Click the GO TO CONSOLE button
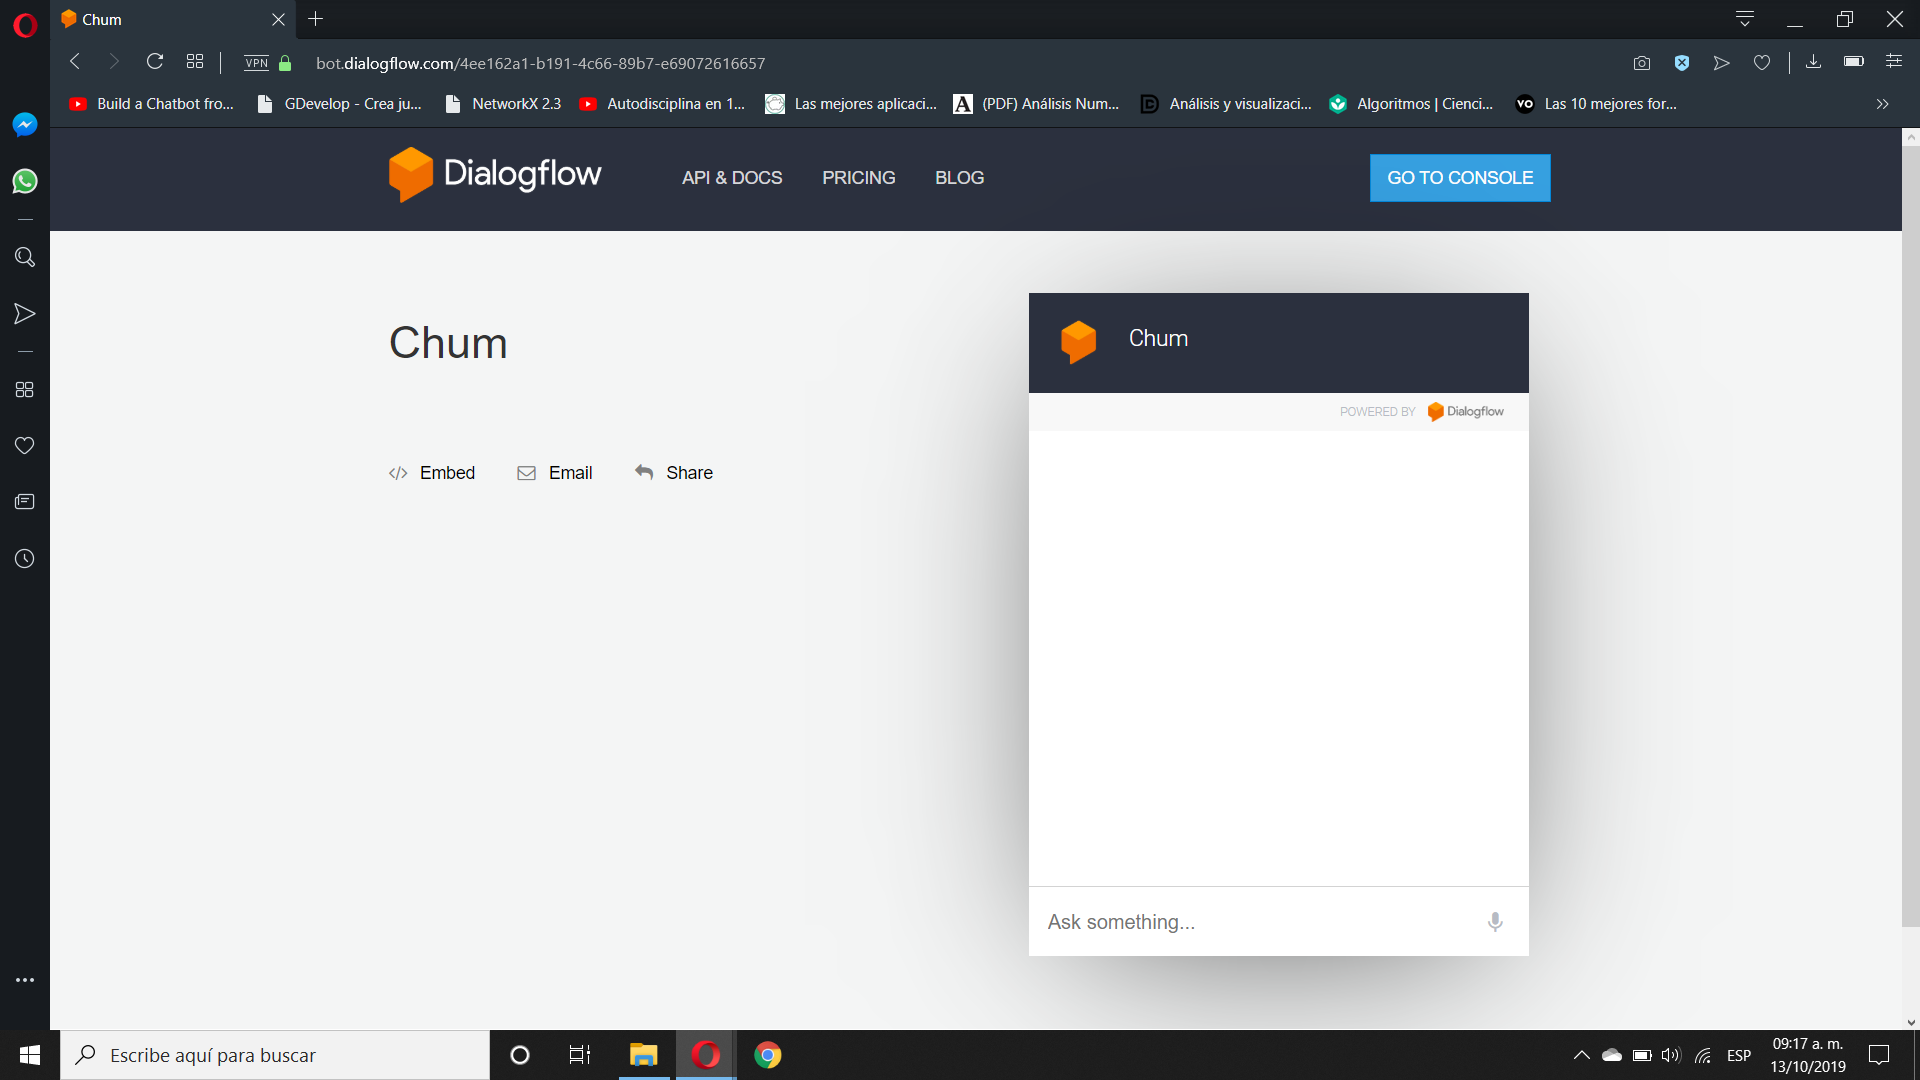Screen dimensions: 1920x1080 (1459, 178)
